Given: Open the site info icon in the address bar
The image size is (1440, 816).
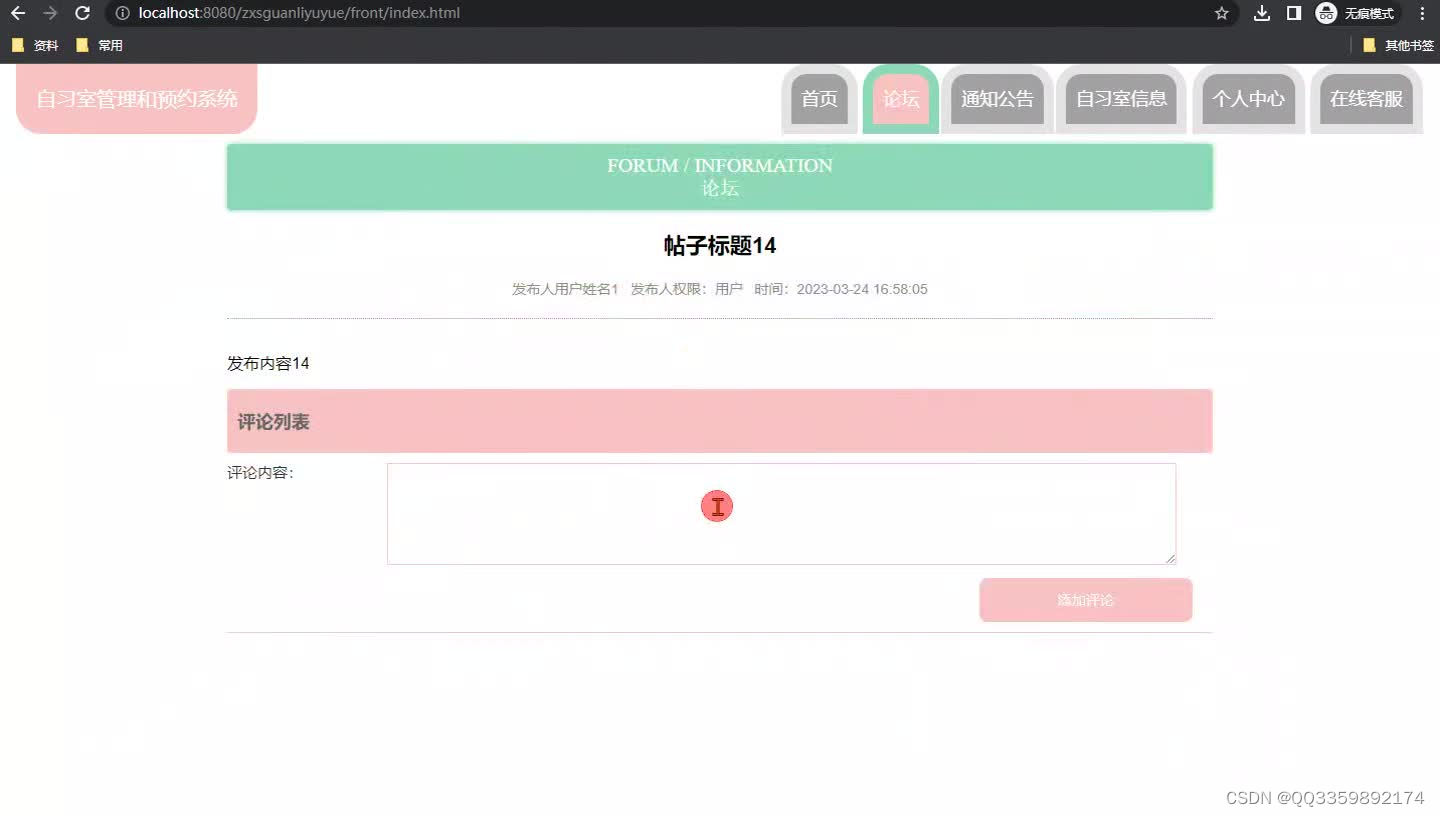Looking at the screenshot, I should [123, 13].
